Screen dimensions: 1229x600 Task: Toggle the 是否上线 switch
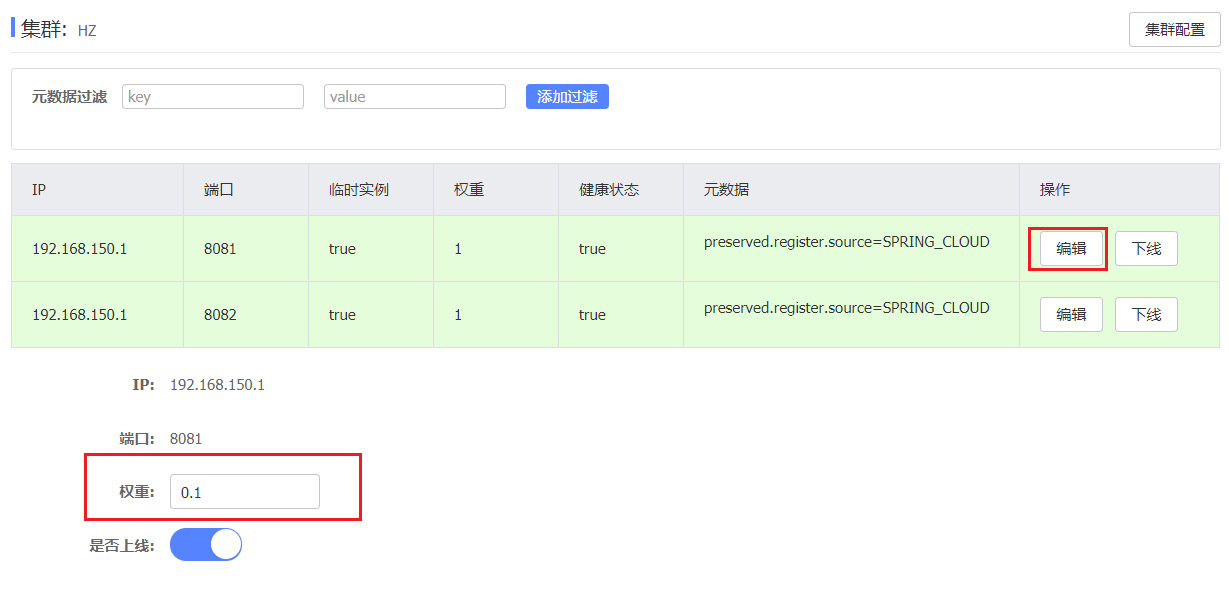206,545
